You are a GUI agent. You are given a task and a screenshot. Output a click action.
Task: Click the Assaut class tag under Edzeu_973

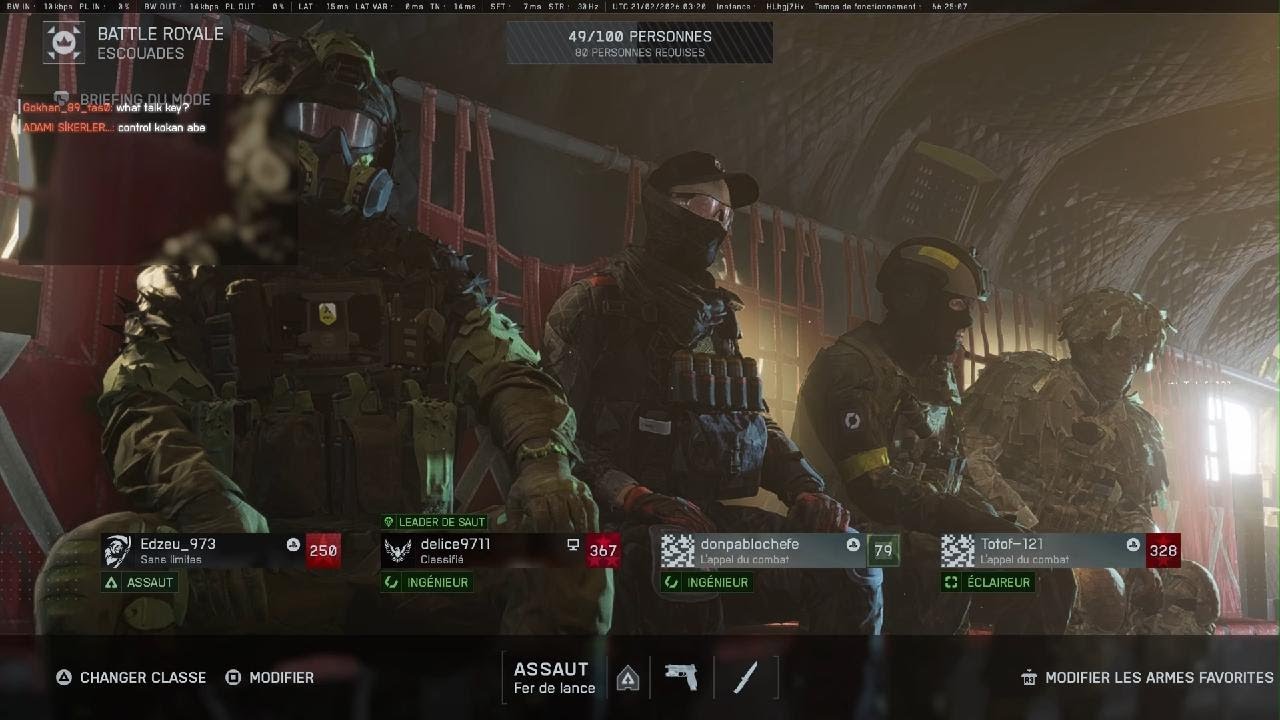140,582
